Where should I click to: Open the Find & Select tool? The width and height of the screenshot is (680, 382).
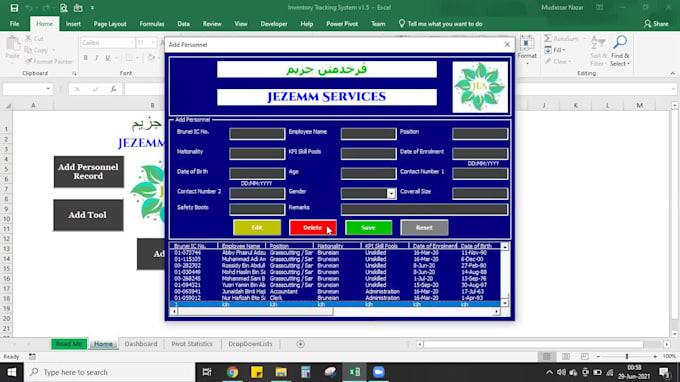[620, 51]
